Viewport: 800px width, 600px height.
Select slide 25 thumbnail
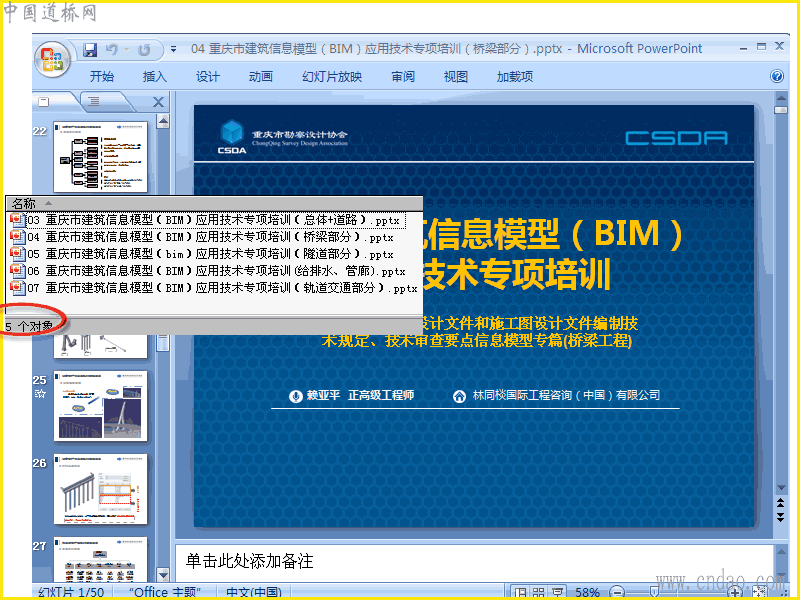tap(101, 406)
